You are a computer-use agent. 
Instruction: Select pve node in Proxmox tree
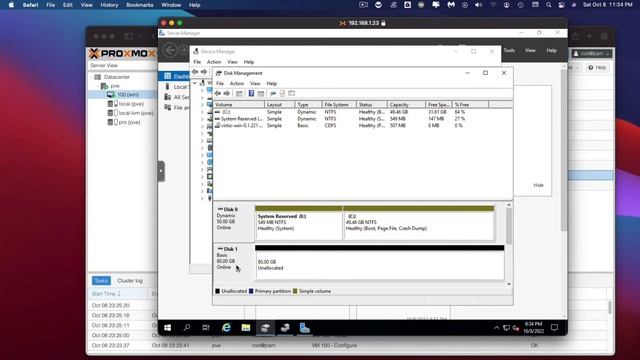115,86
